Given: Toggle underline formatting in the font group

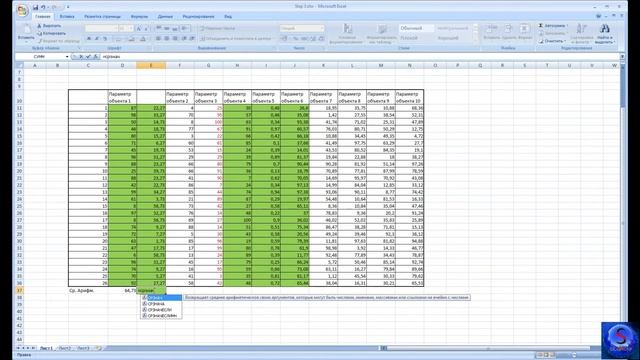Looking at the screenshot, I should (105, 39).
